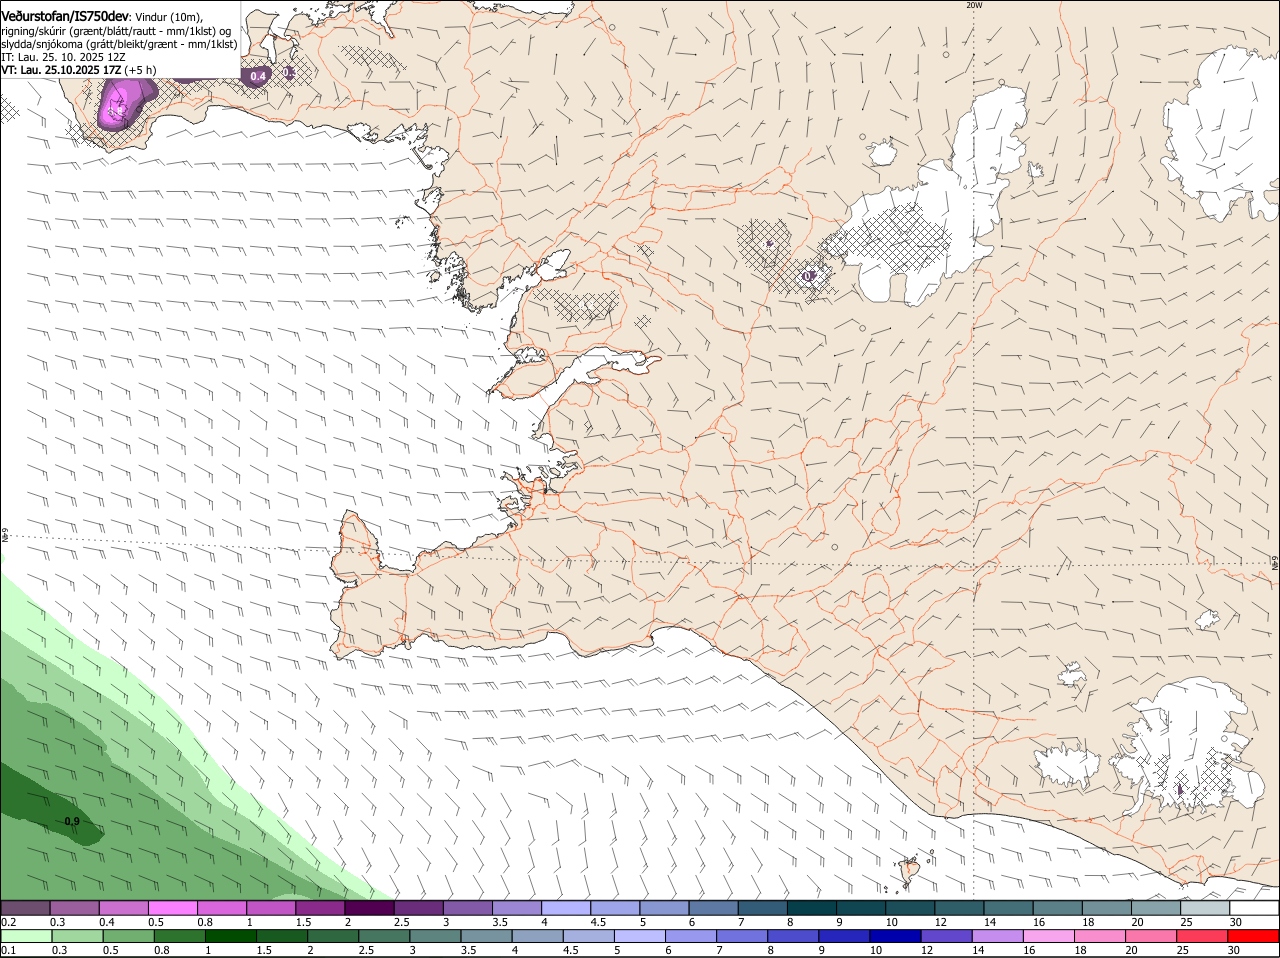
Task: Select the medium green 0.5 swatch in the green legend row
Action: pyautogui.click(x=128, y=936)
